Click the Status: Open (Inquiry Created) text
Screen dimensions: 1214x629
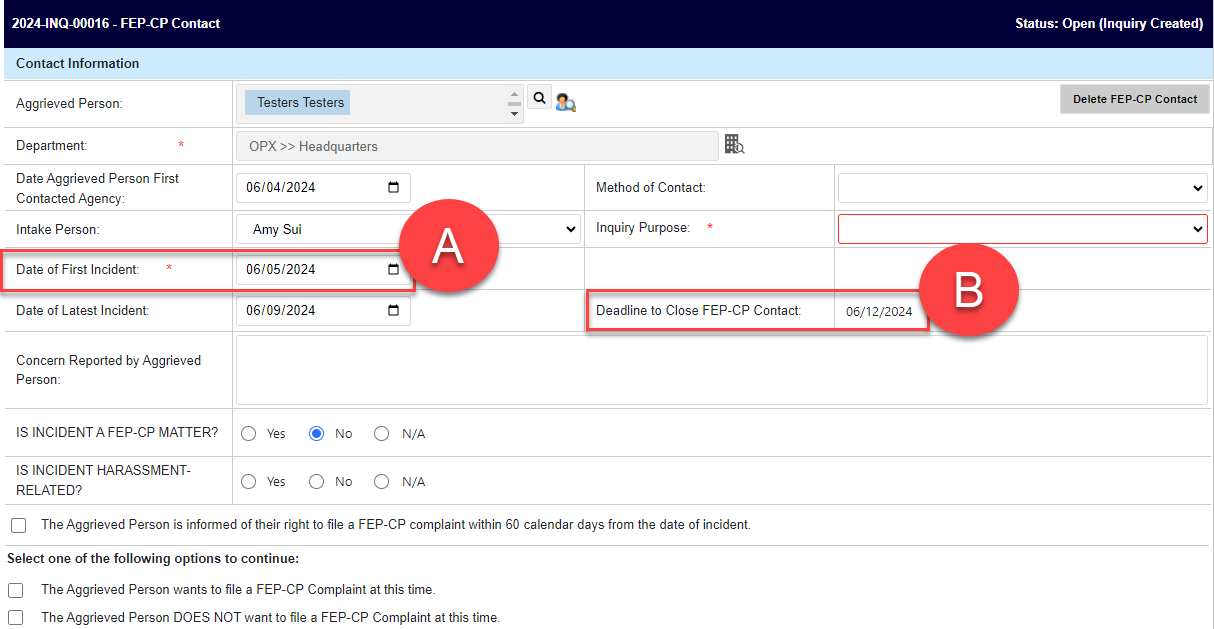[x=1109, y=23]
